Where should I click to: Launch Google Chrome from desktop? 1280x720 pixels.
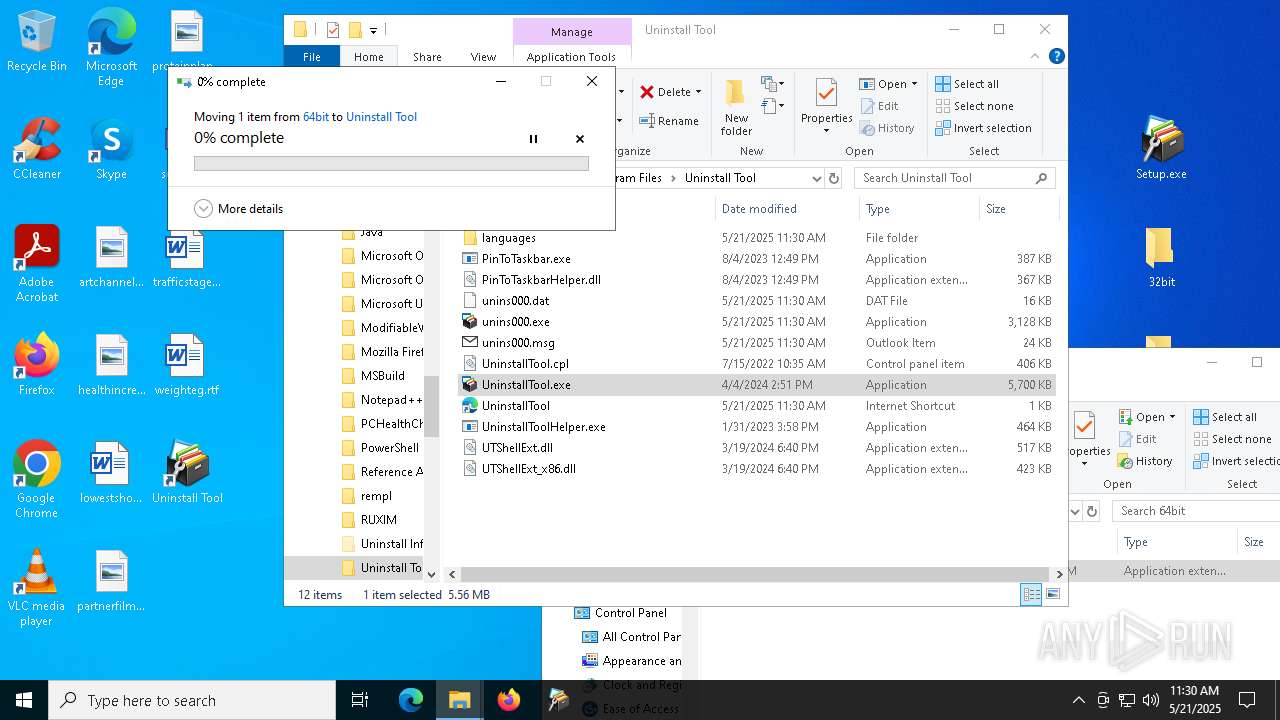point(37,480)
